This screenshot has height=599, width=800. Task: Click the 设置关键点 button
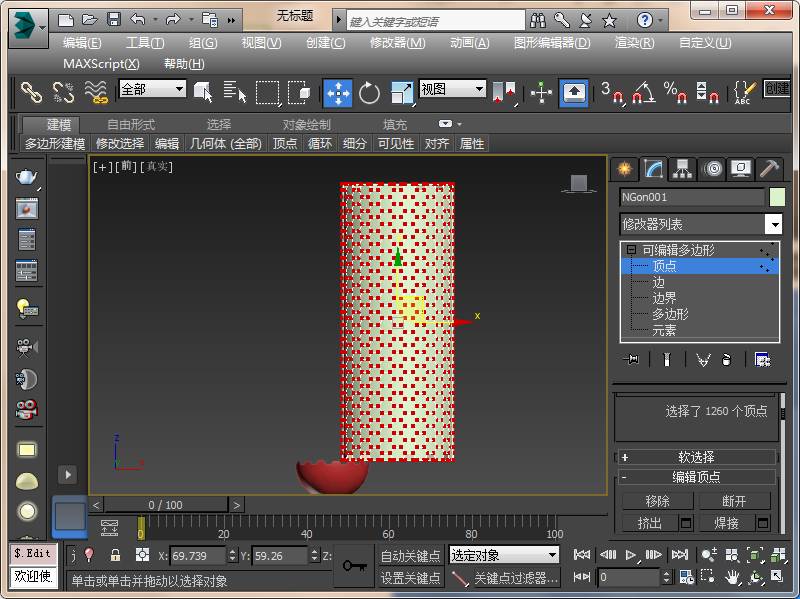coord(411,578)
